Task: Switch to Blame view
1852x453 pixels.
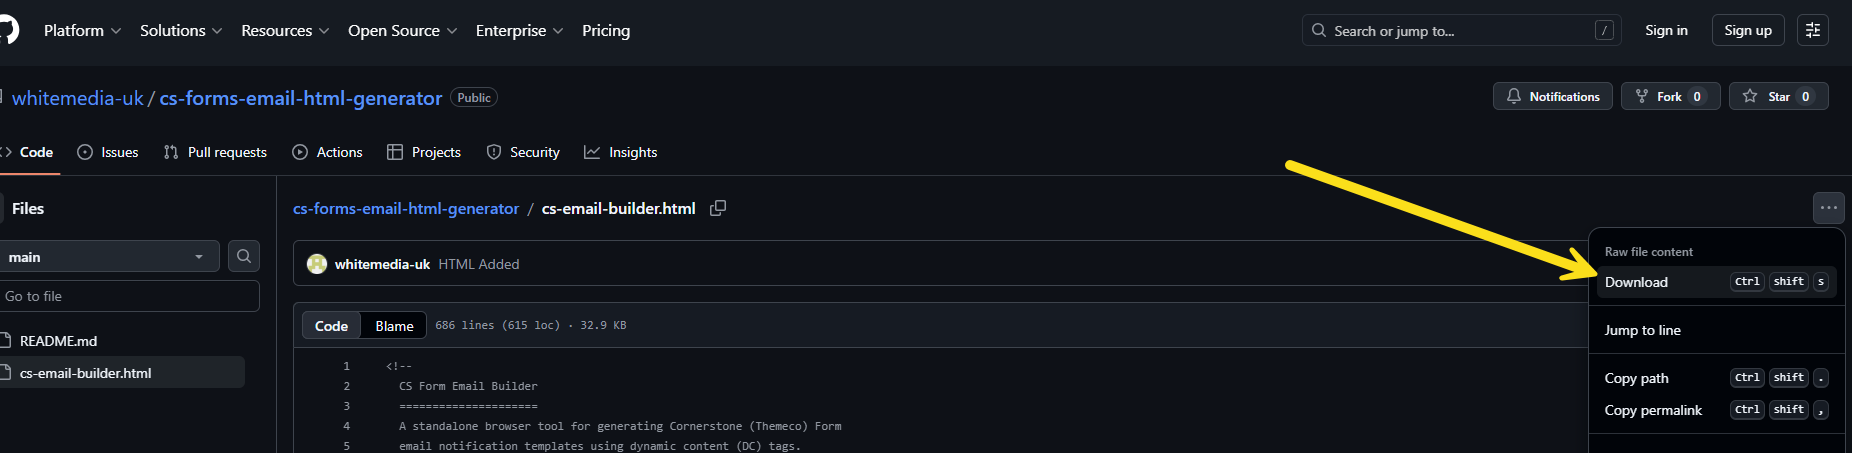Action: [x=394, y=326]
